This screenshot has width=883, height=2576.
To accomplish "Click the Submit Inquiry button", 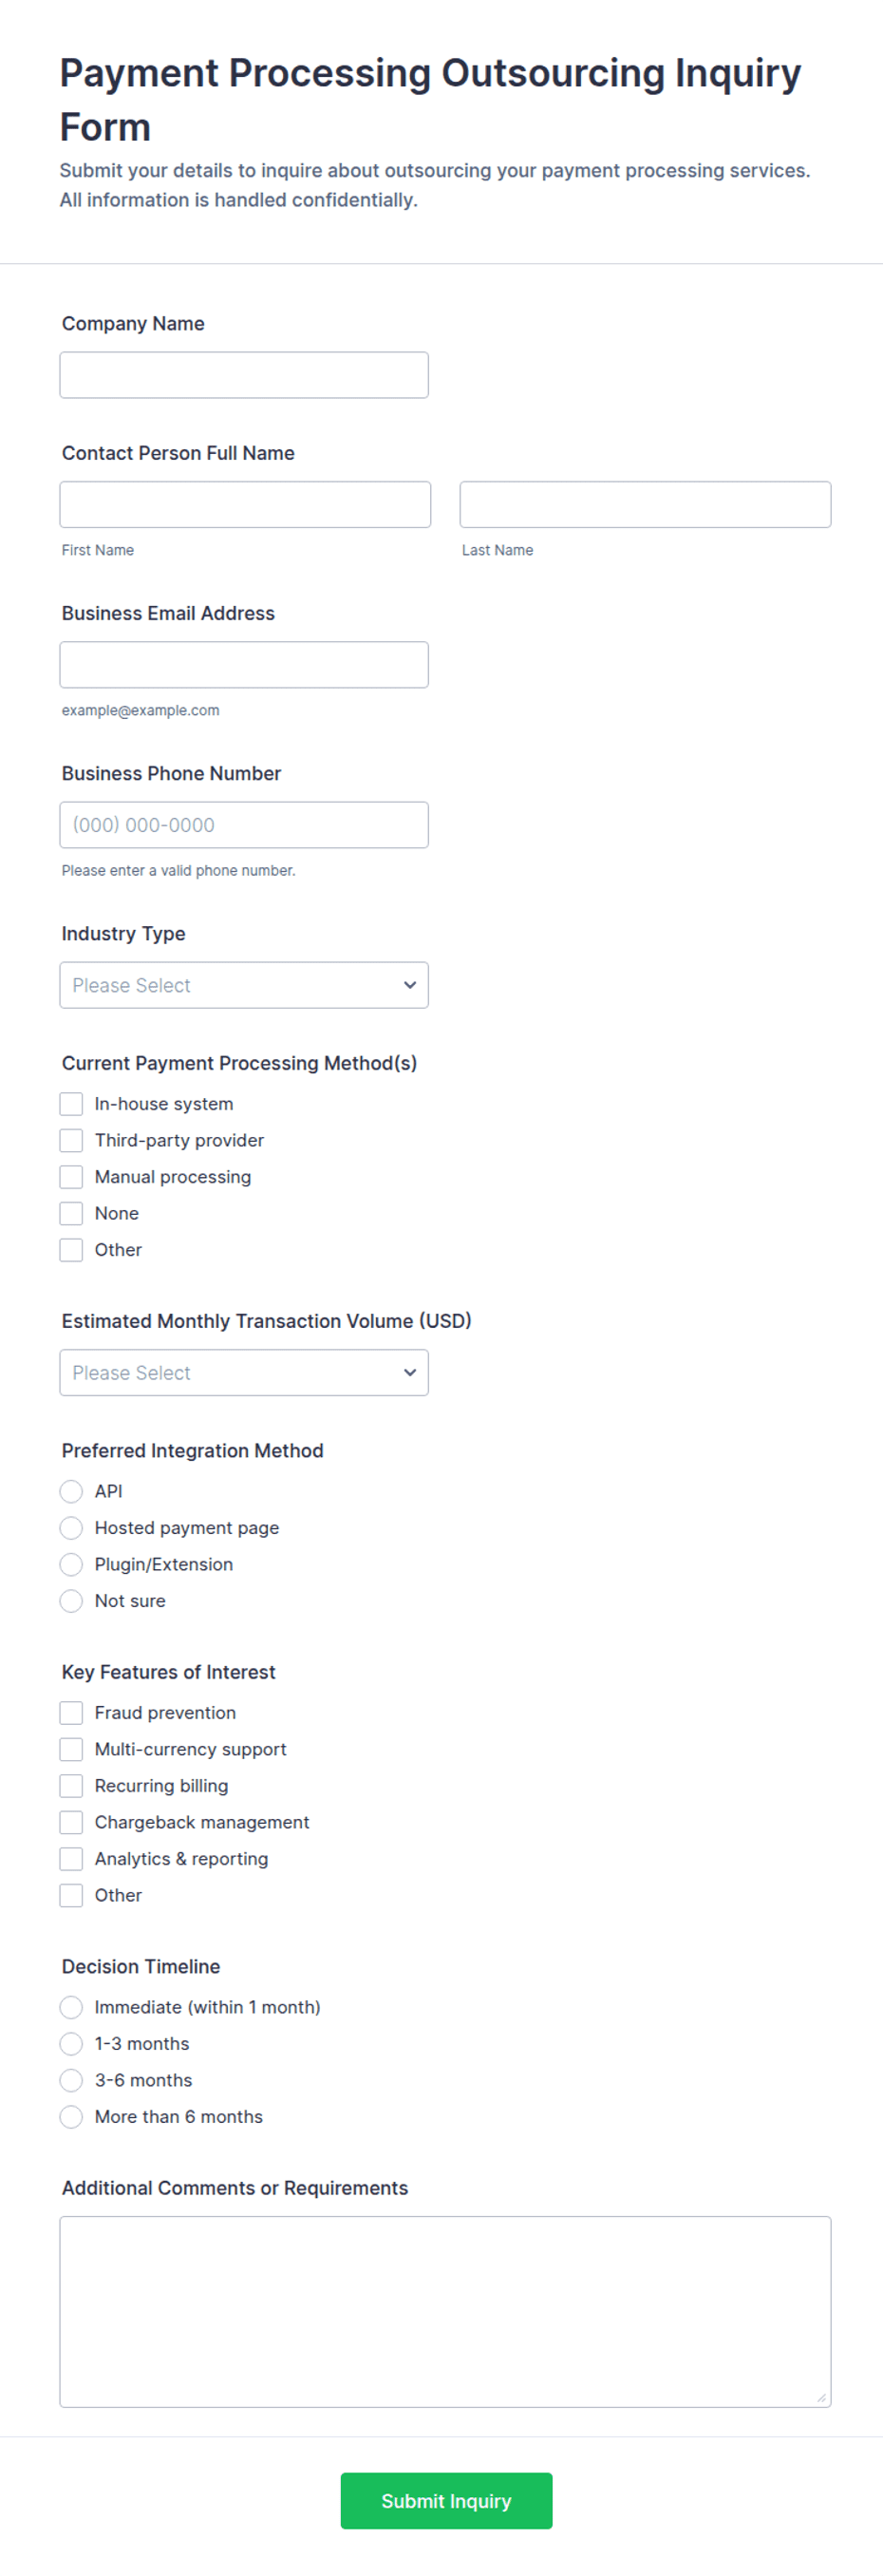I will (446, 2501).
